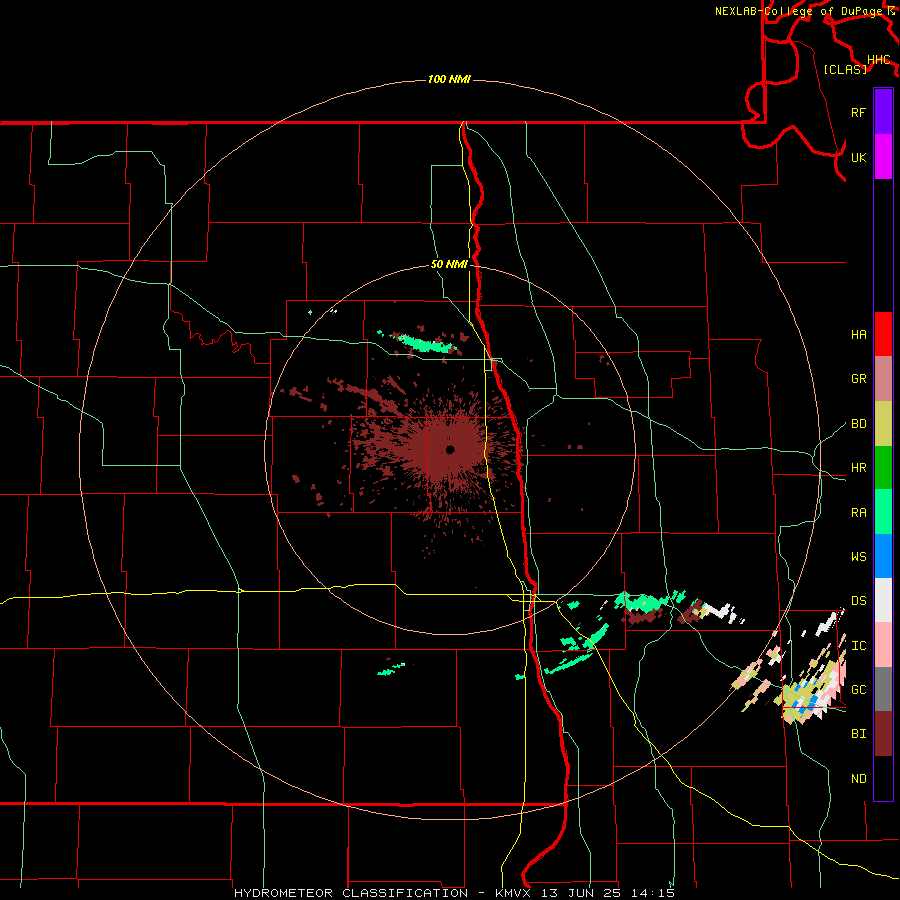The width and height of the screenshot is (900, 900).
Task: Click the IC pink legend swatch
Action: pos(883,645)
